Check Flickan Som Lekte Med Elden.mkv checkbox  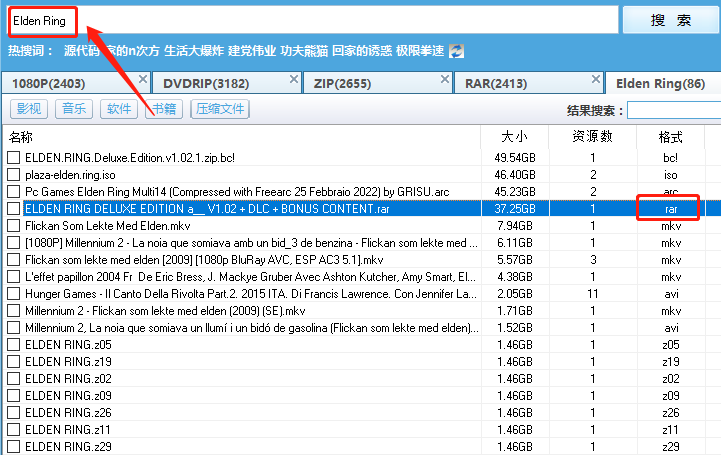coord(14,226)
